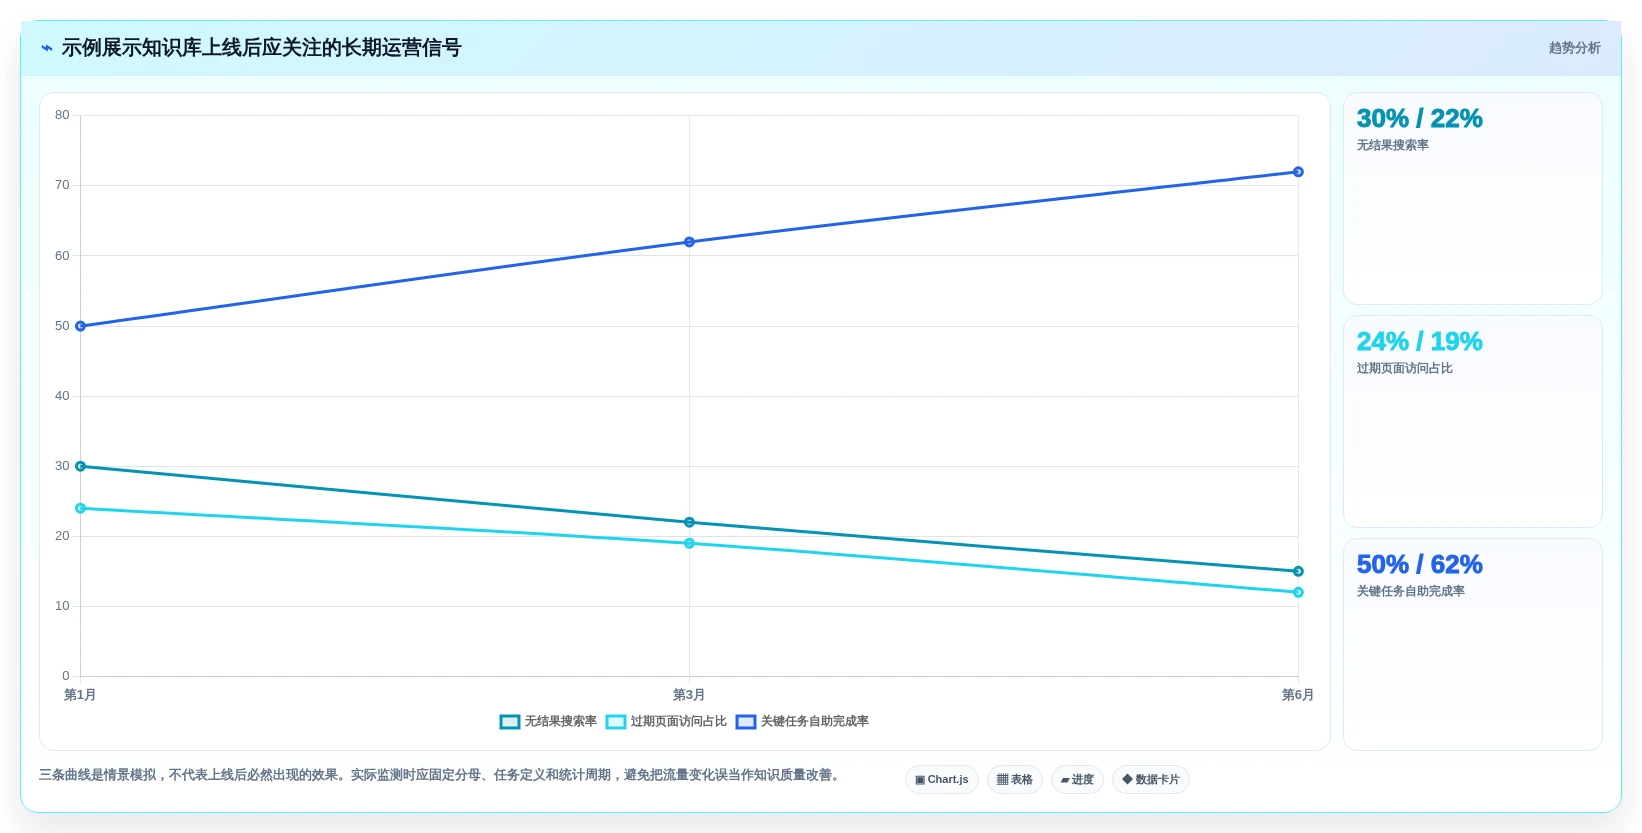This screenshot has height=833, width=1642.
Task: Click the 关键任务自助完成率 label under 50% / 62%
Action: (x=1410, y=592)
